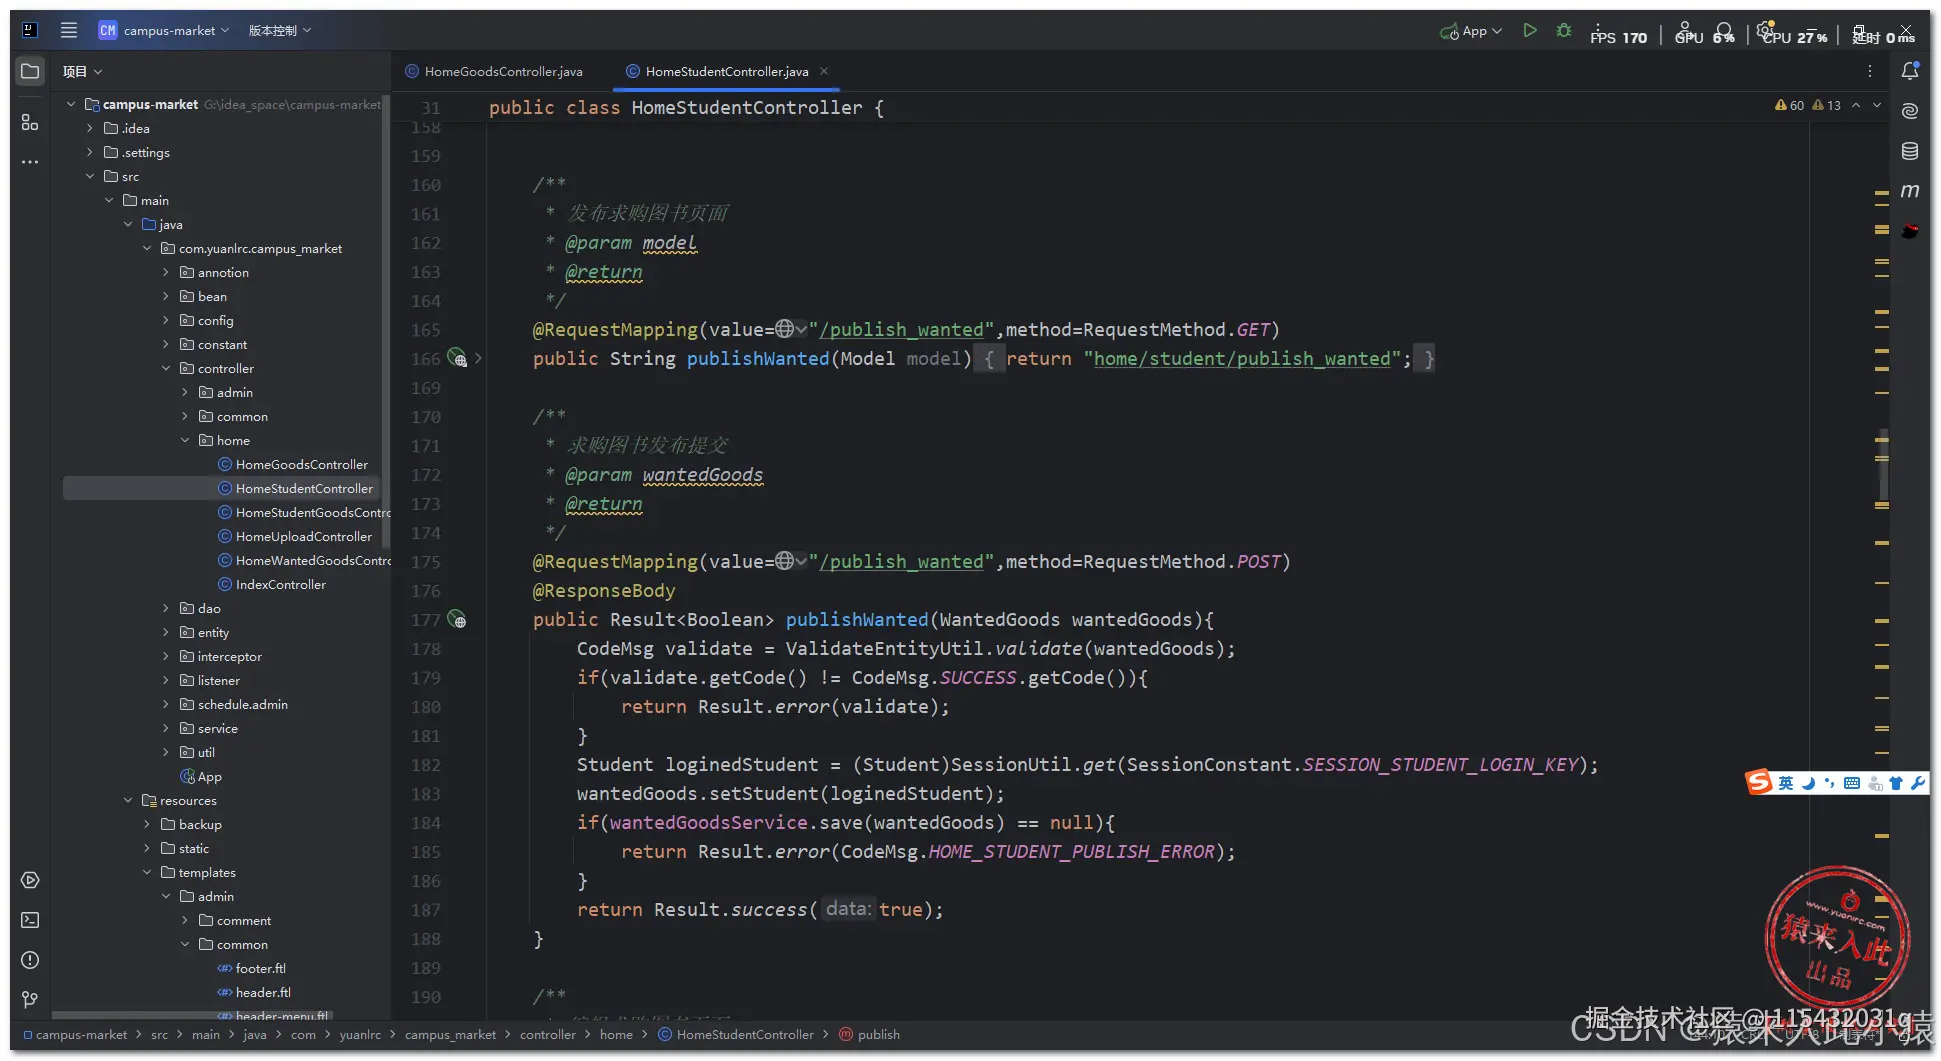Viewport: 1941px width, 1061px height.
Task: Open the 版本控制 dropdown
Action: (280, 30)
